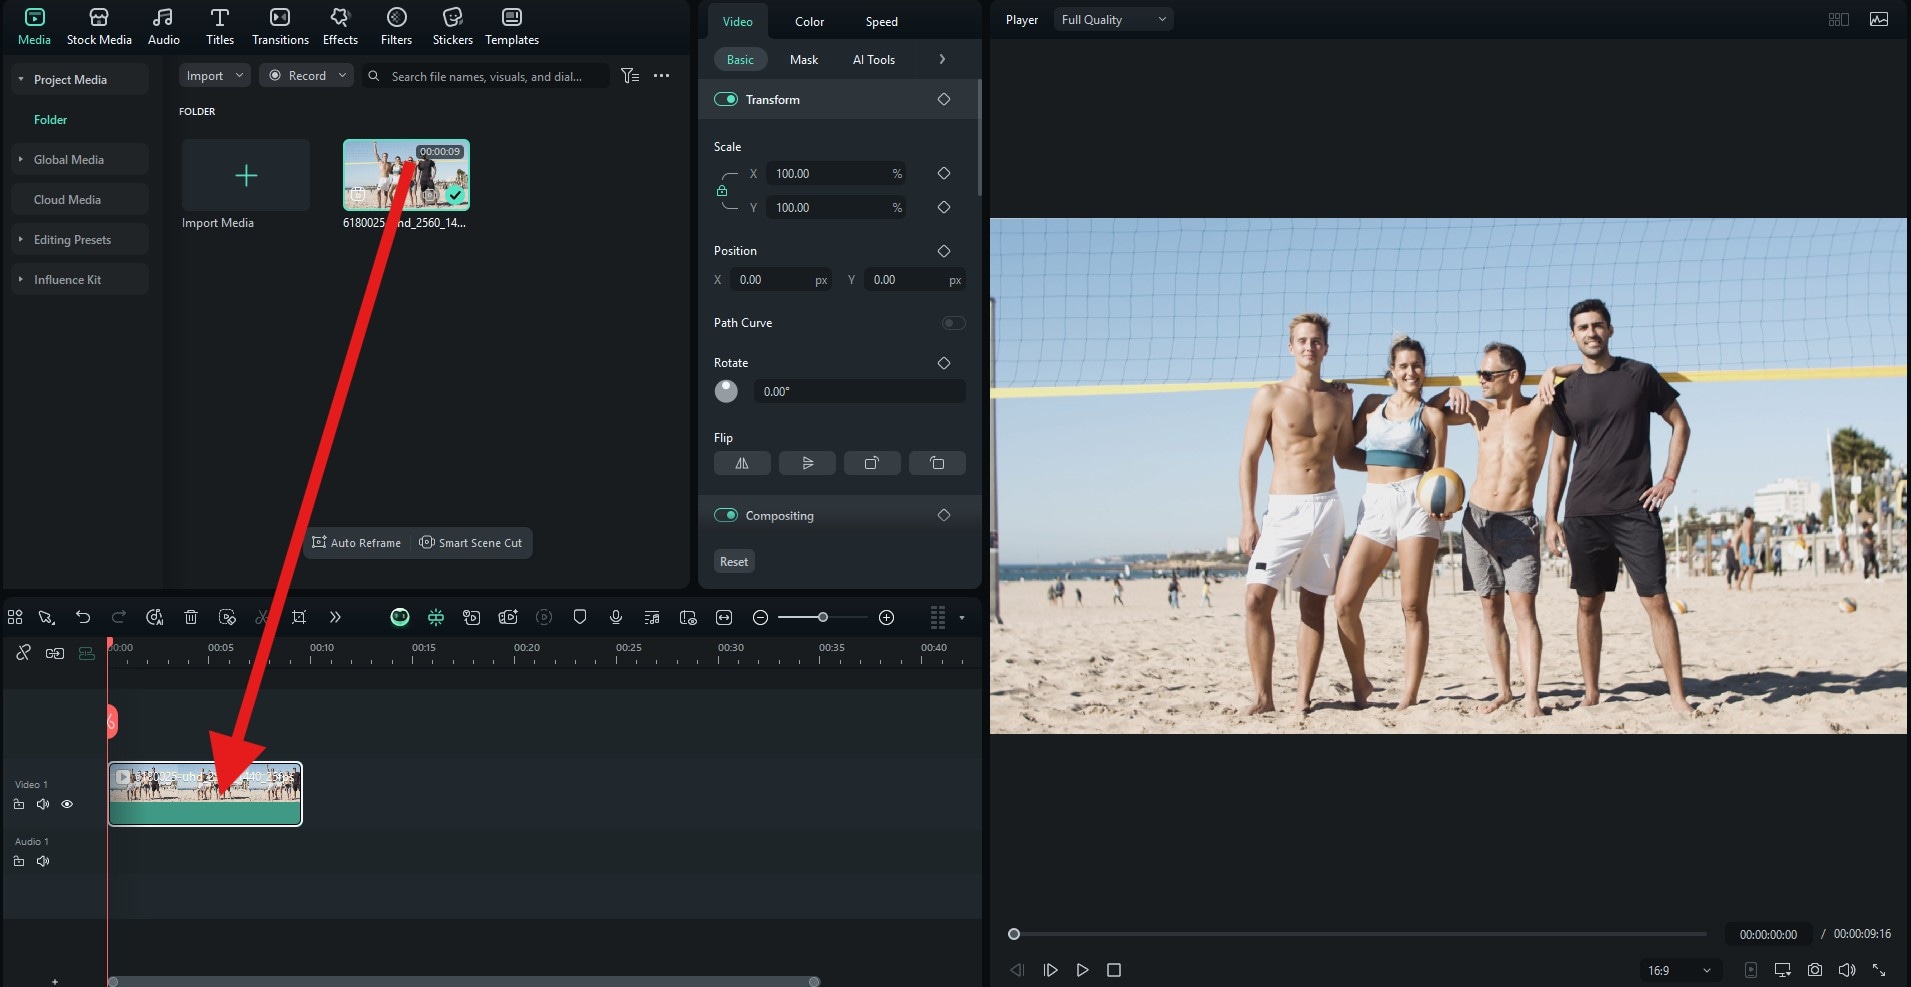
Task: Show more property sub-tabs with the right chevron
Action: tap(942, 59)
